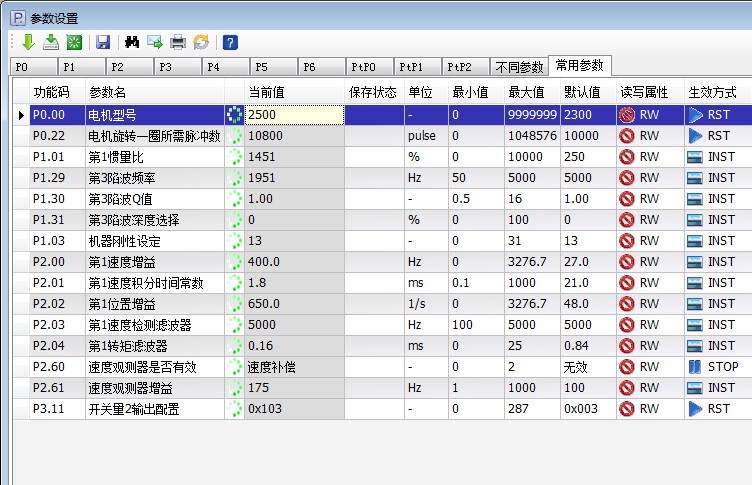This screenshot has width=752, height=485.
Task: Click the green download arrow toolbar icon
Action: pos(28,42)
